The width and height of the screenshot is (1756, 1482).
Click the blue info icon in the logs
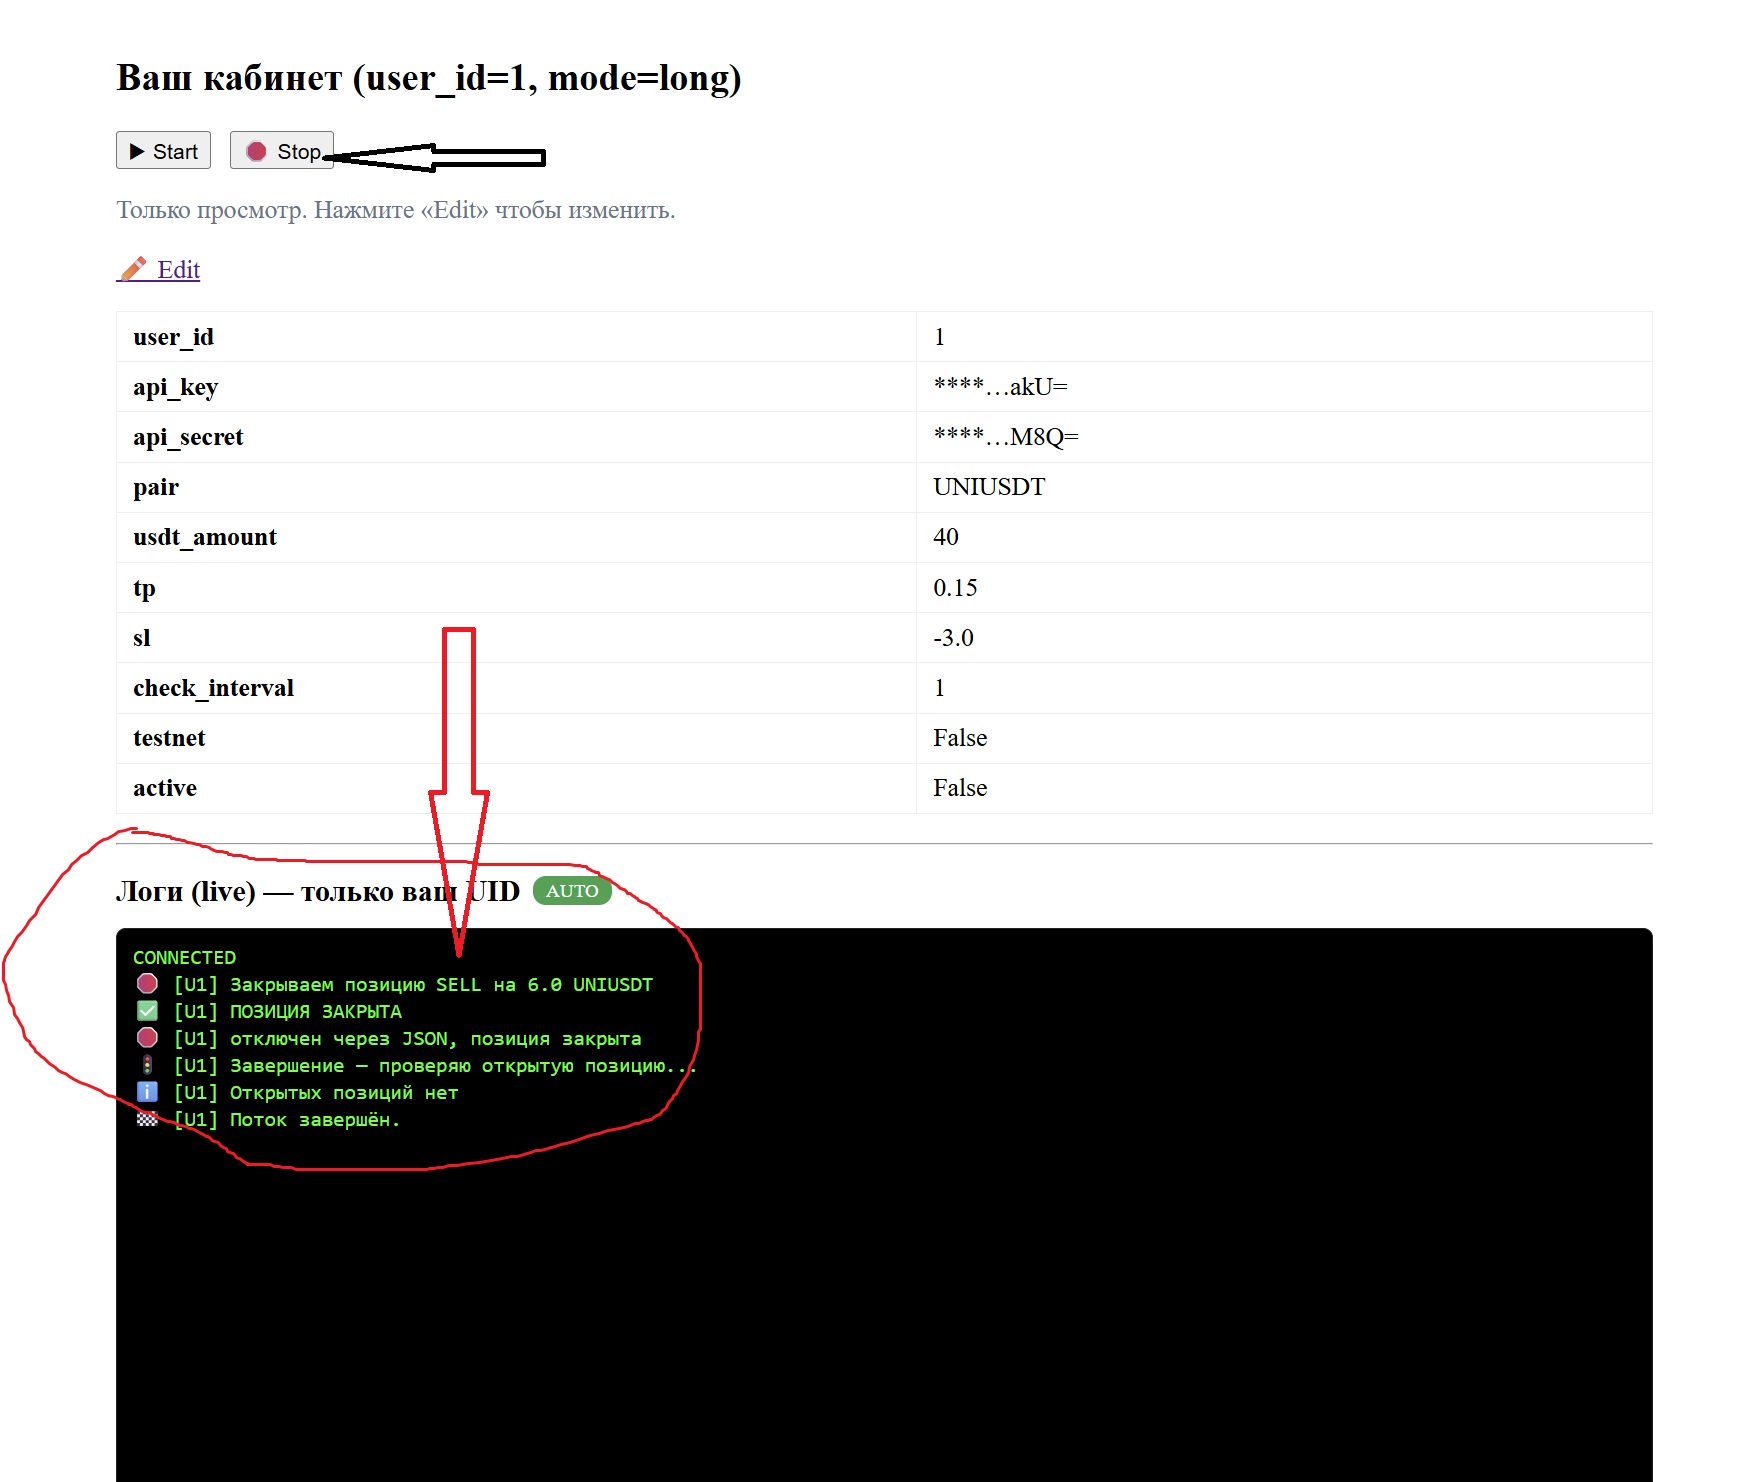147,1092
